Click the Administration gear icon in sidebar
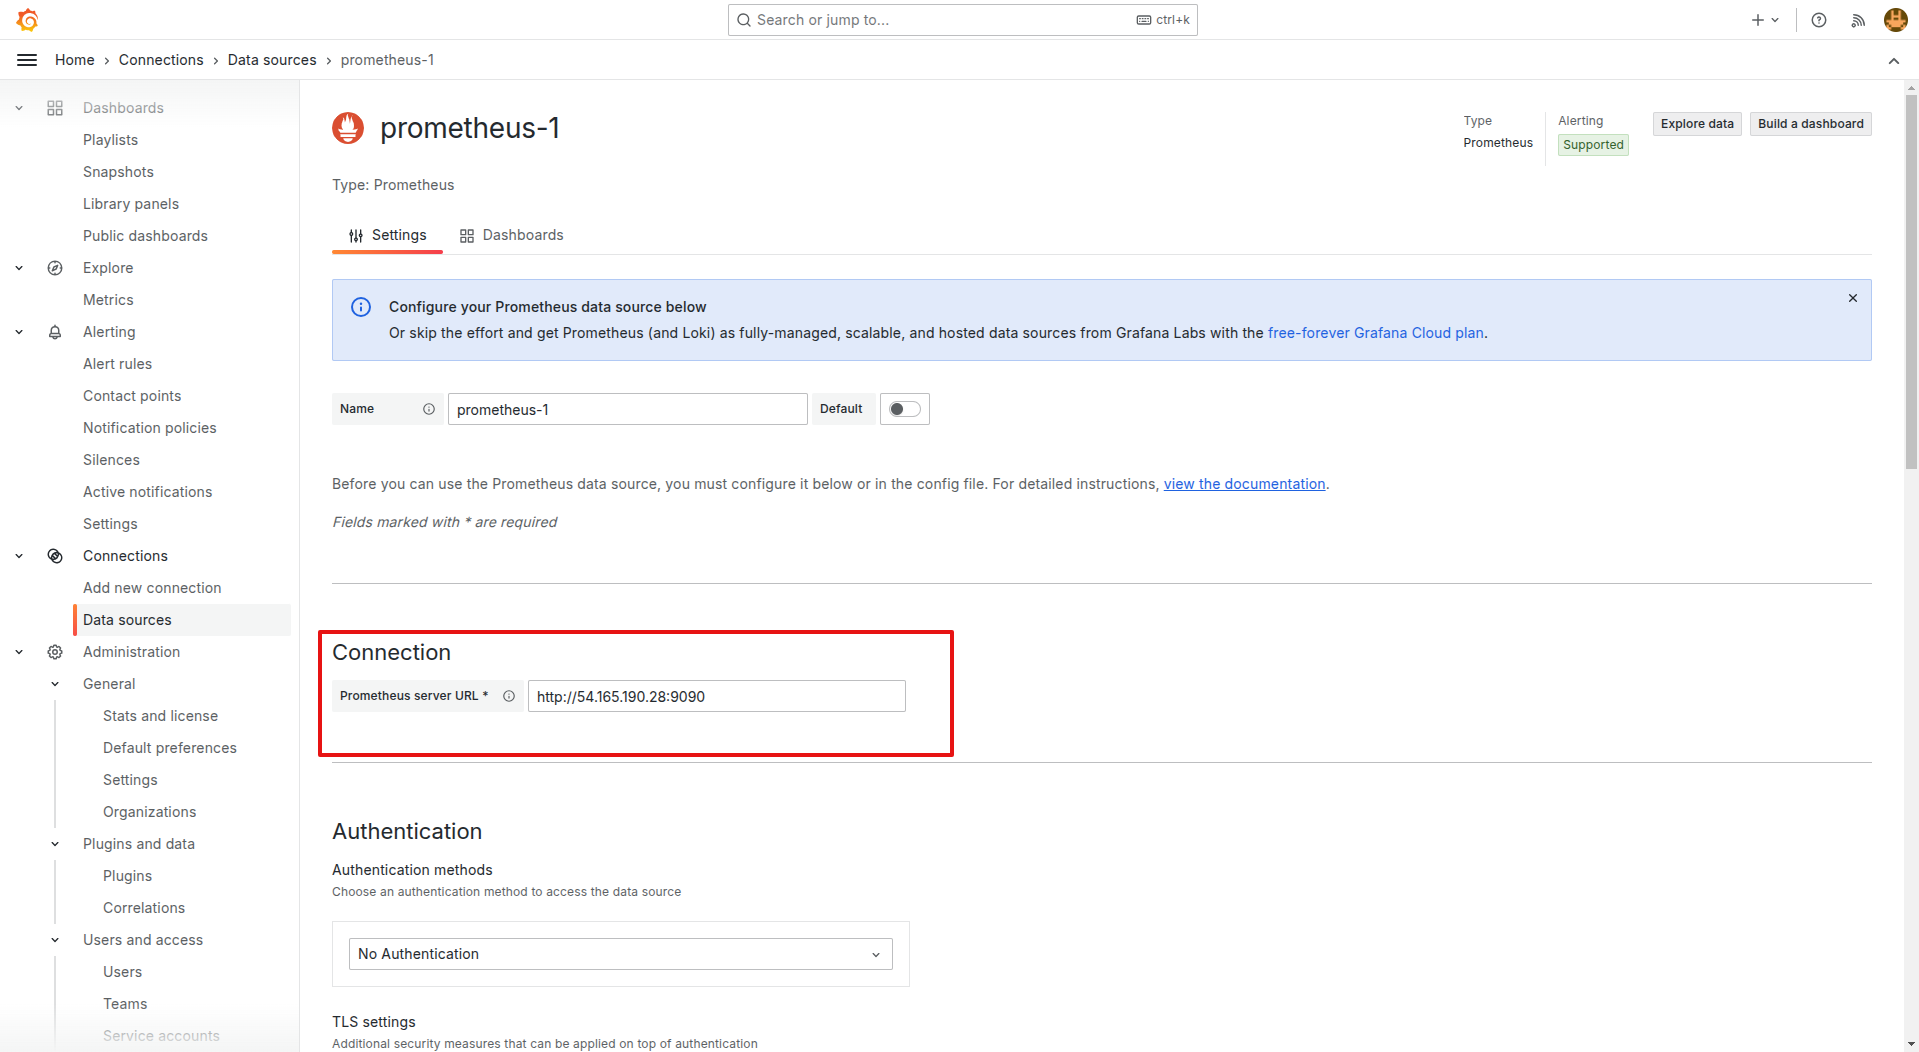This screenshot has width=1919, height=1052. point(55,652)
